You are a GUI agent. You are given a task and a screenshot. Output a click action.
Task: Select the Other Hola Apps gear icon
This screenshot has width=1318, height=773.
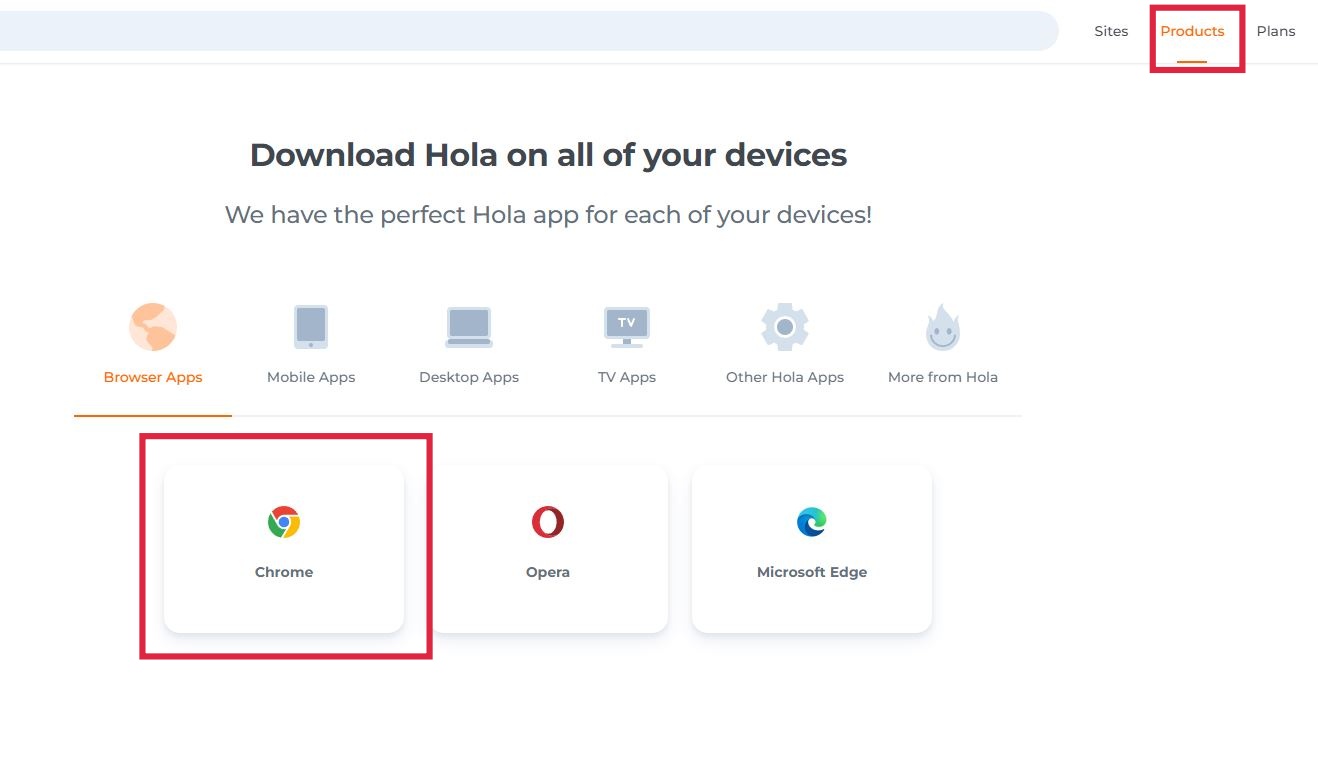tap(785, 327)
